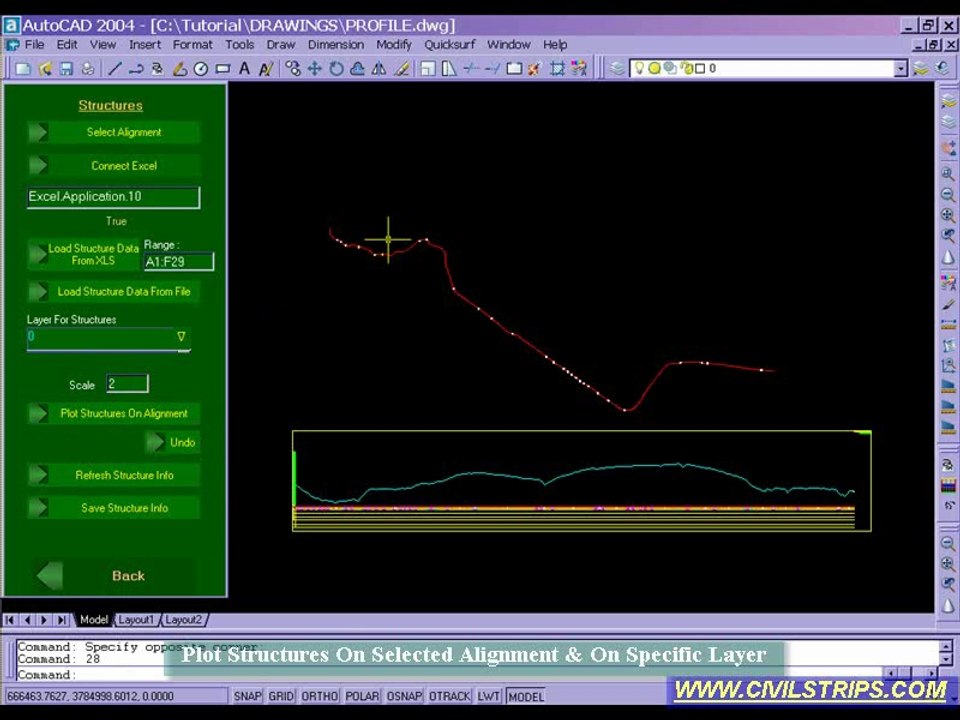Click the Save diskette toolbar icon
The height and width of the screenshot is (720, 960).
click(66, 69)
